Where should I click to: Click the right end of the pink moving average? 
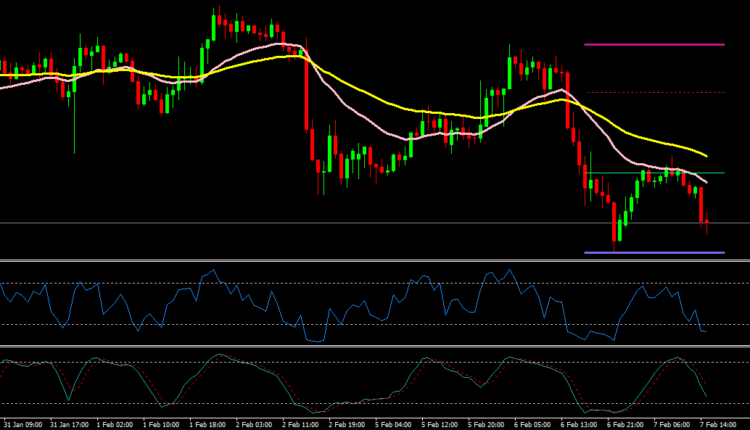click(x=706, y=182)
